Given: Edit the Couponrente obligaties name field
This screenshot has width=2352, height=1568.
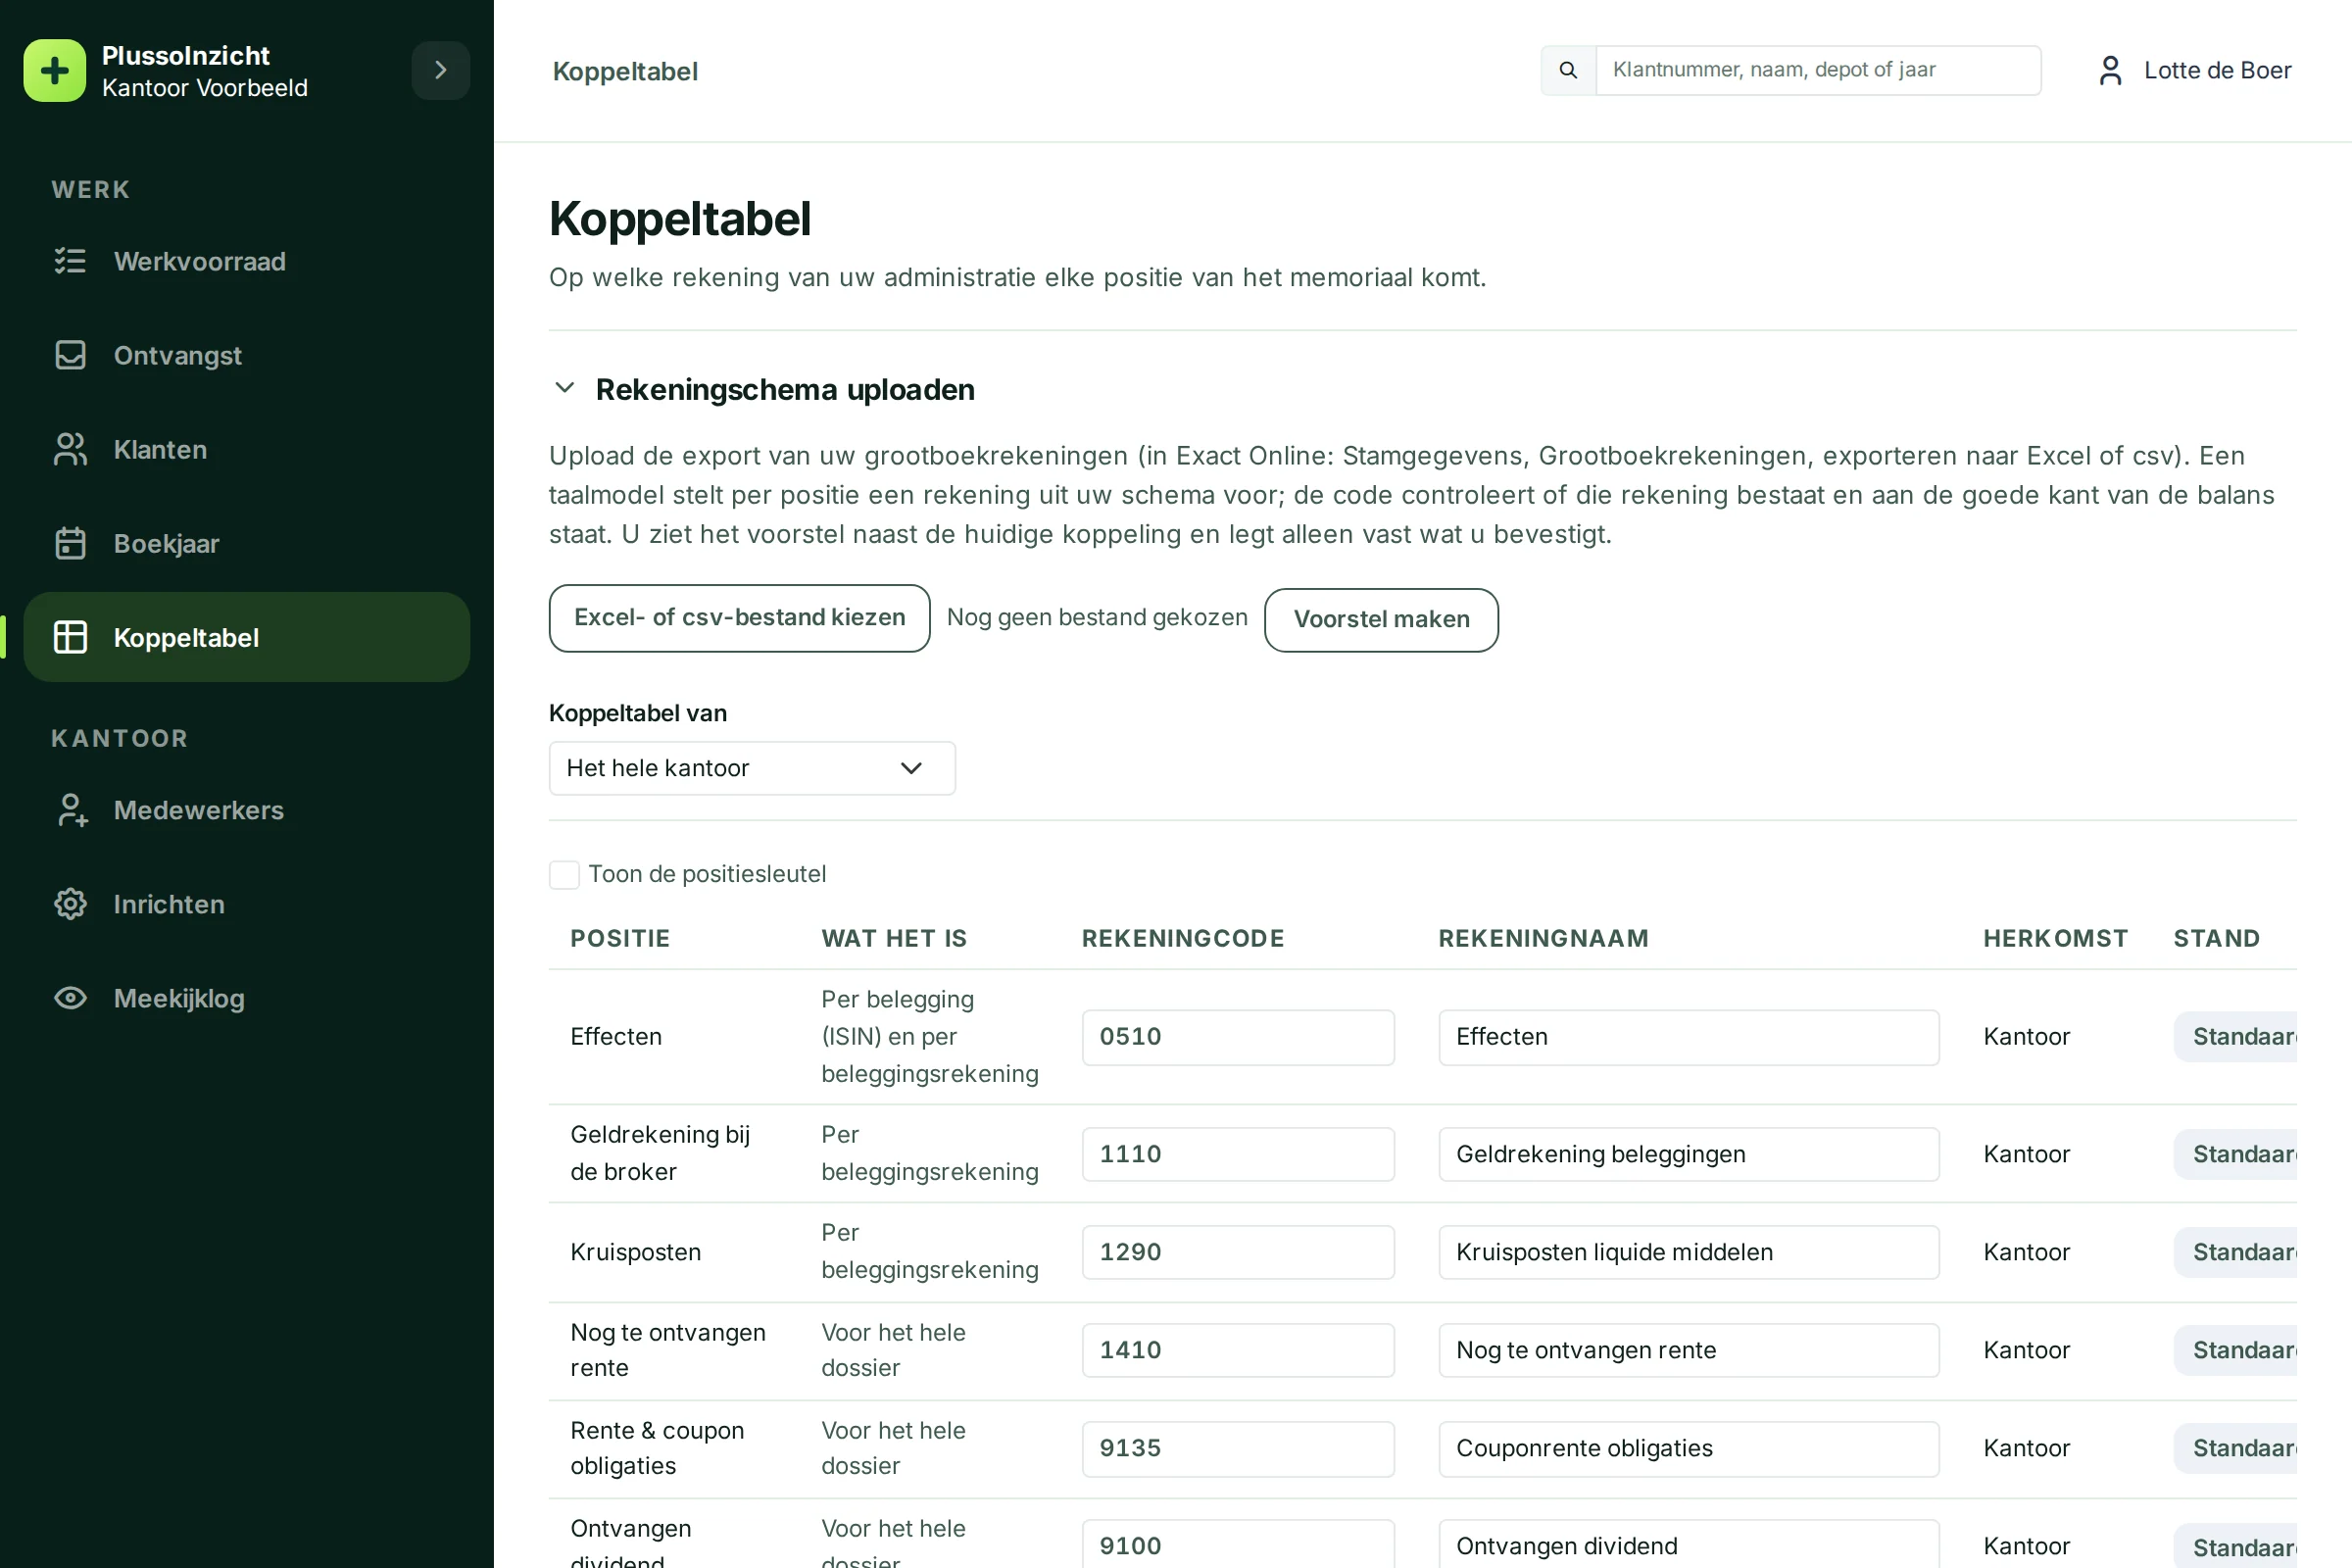Looking at the screenshot, I should pos(1688,1448).
